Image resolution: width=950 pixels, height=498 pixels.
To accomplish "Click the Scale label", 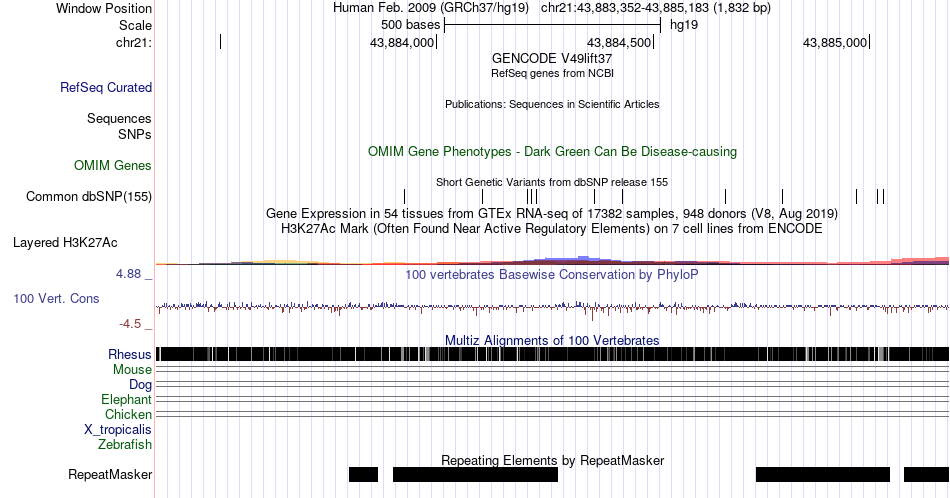I will tap(135, 25).
